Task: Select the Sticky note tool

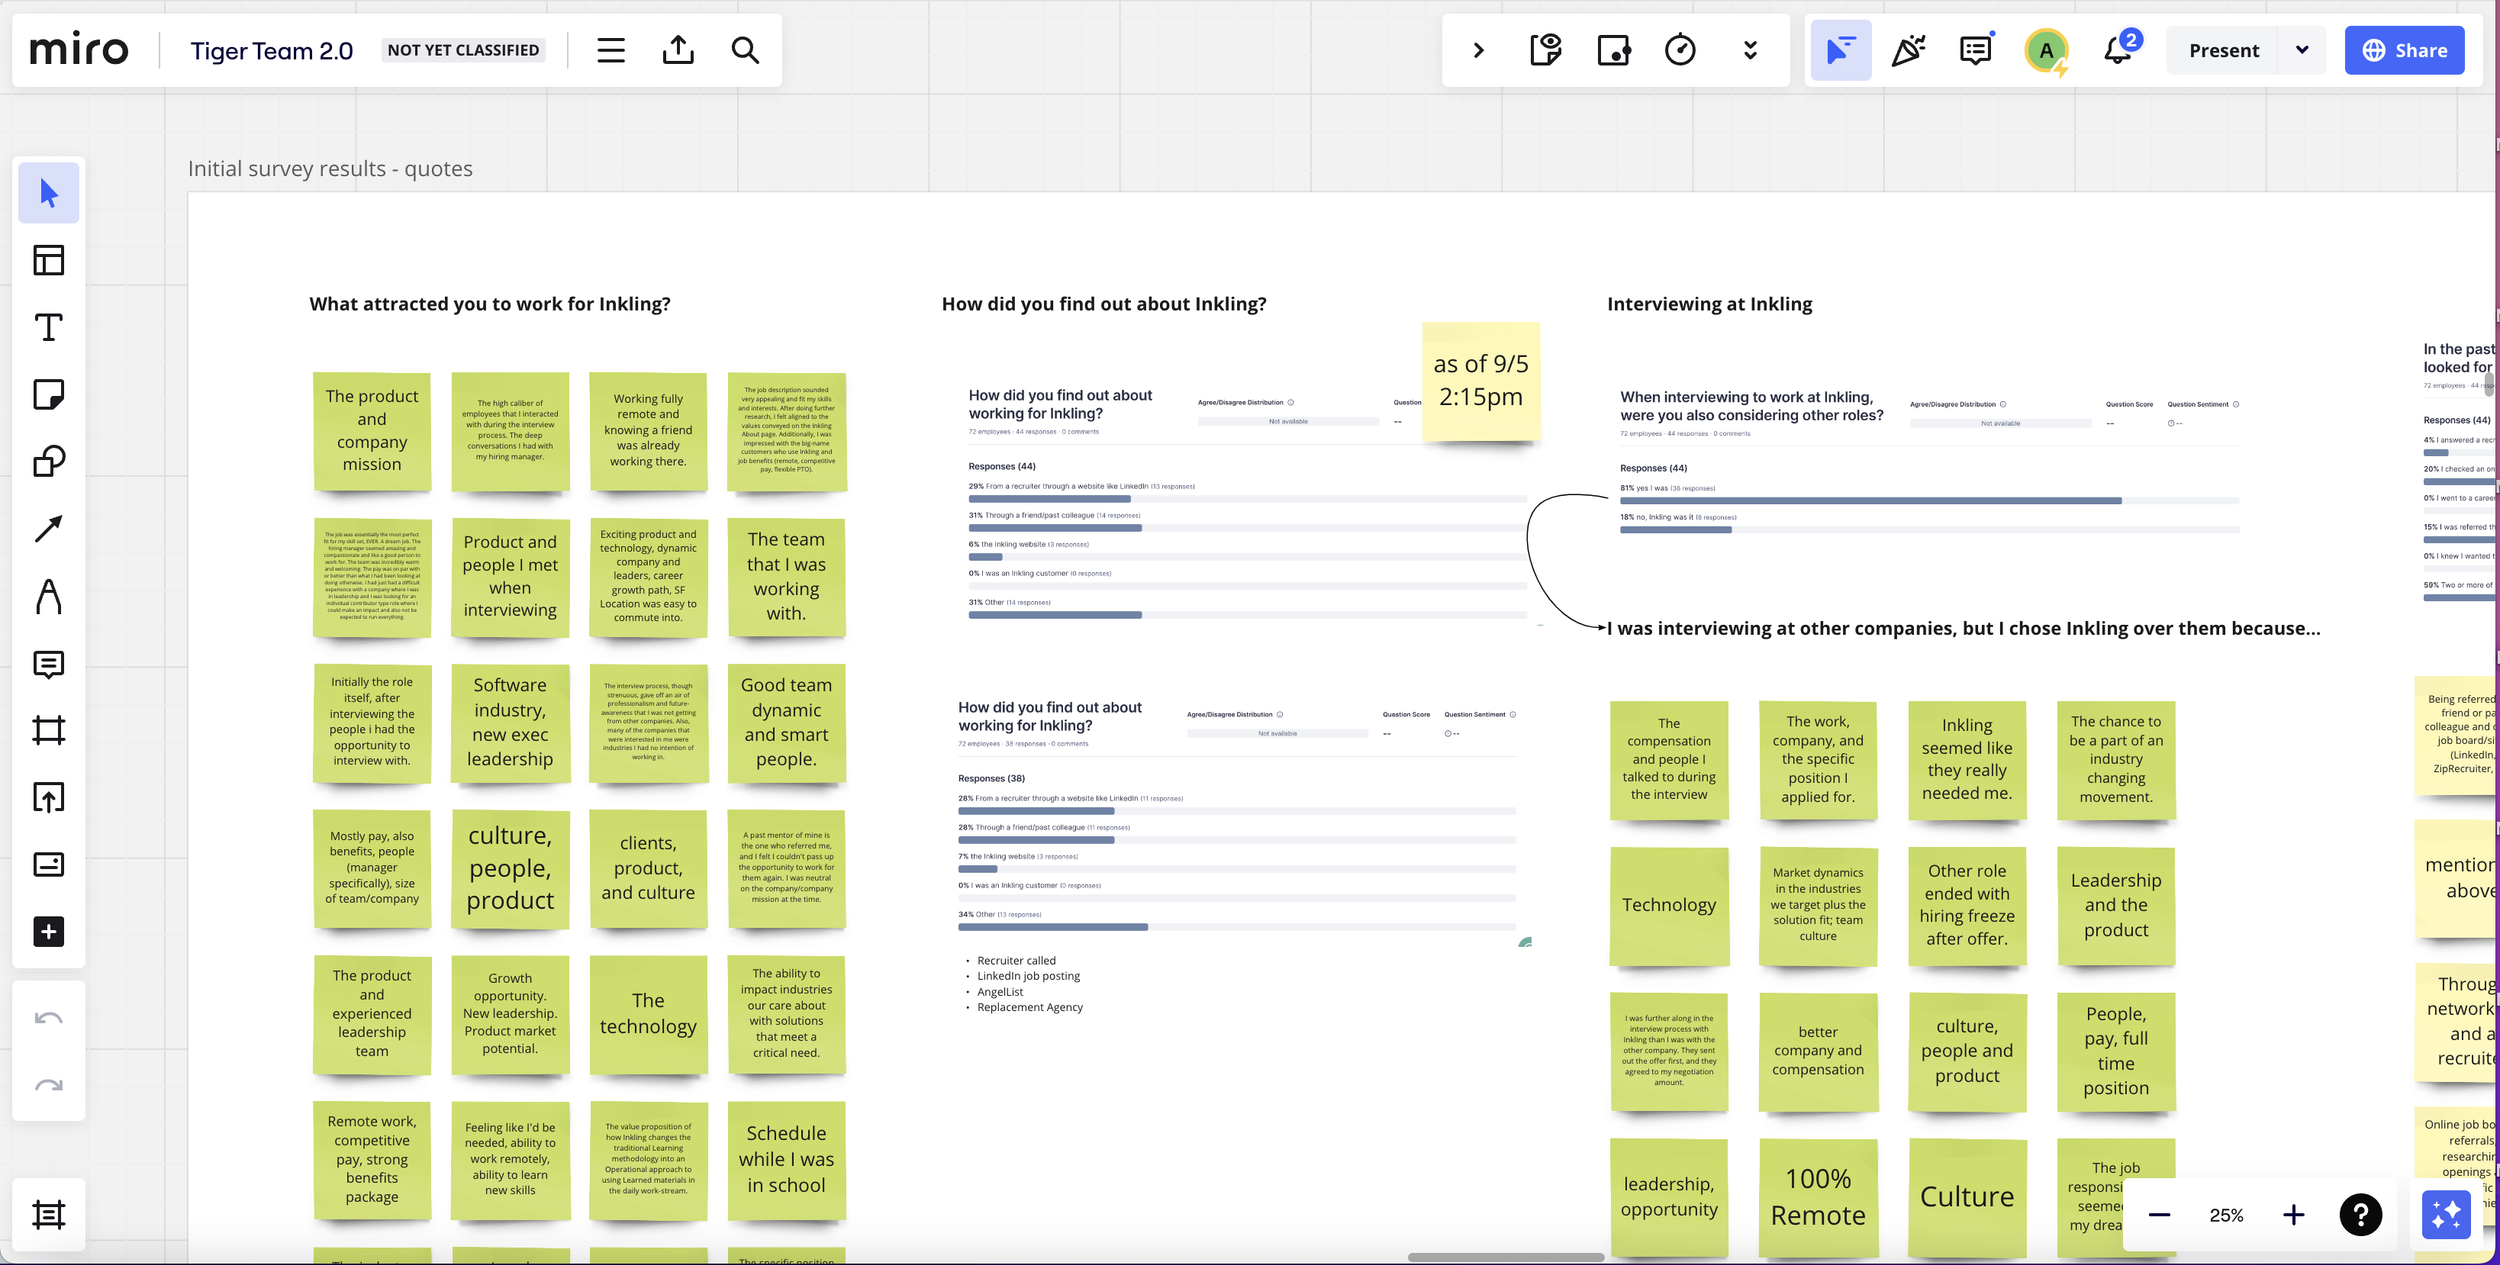Action: click(x=49, y=394)
